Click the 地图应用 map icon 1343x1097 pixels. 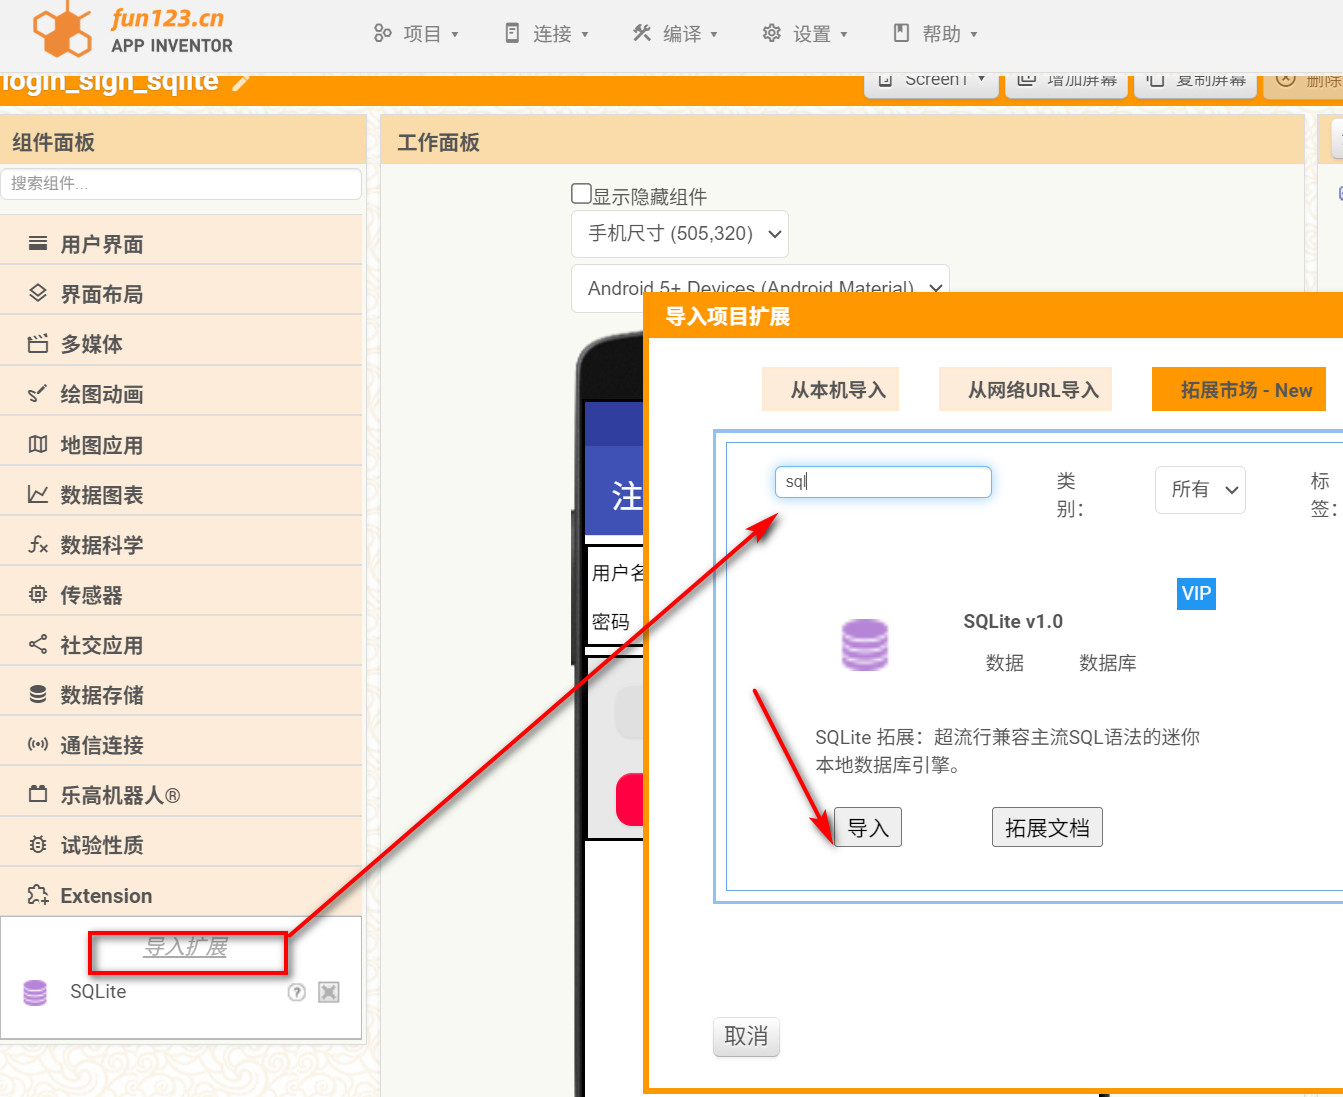[38, 445]
